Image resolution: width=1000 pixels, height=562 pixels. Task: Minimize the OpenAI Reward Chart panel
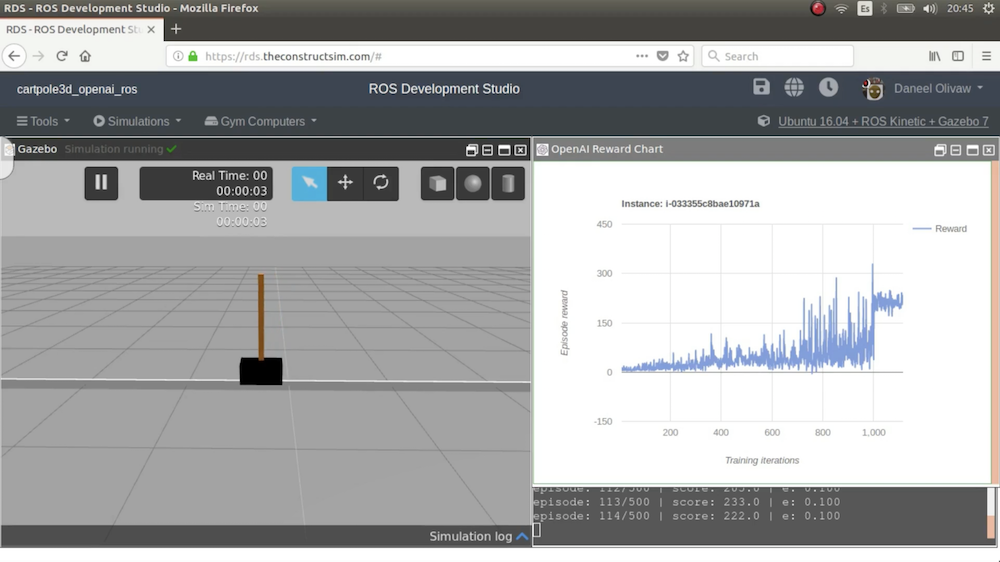point(955,150)
